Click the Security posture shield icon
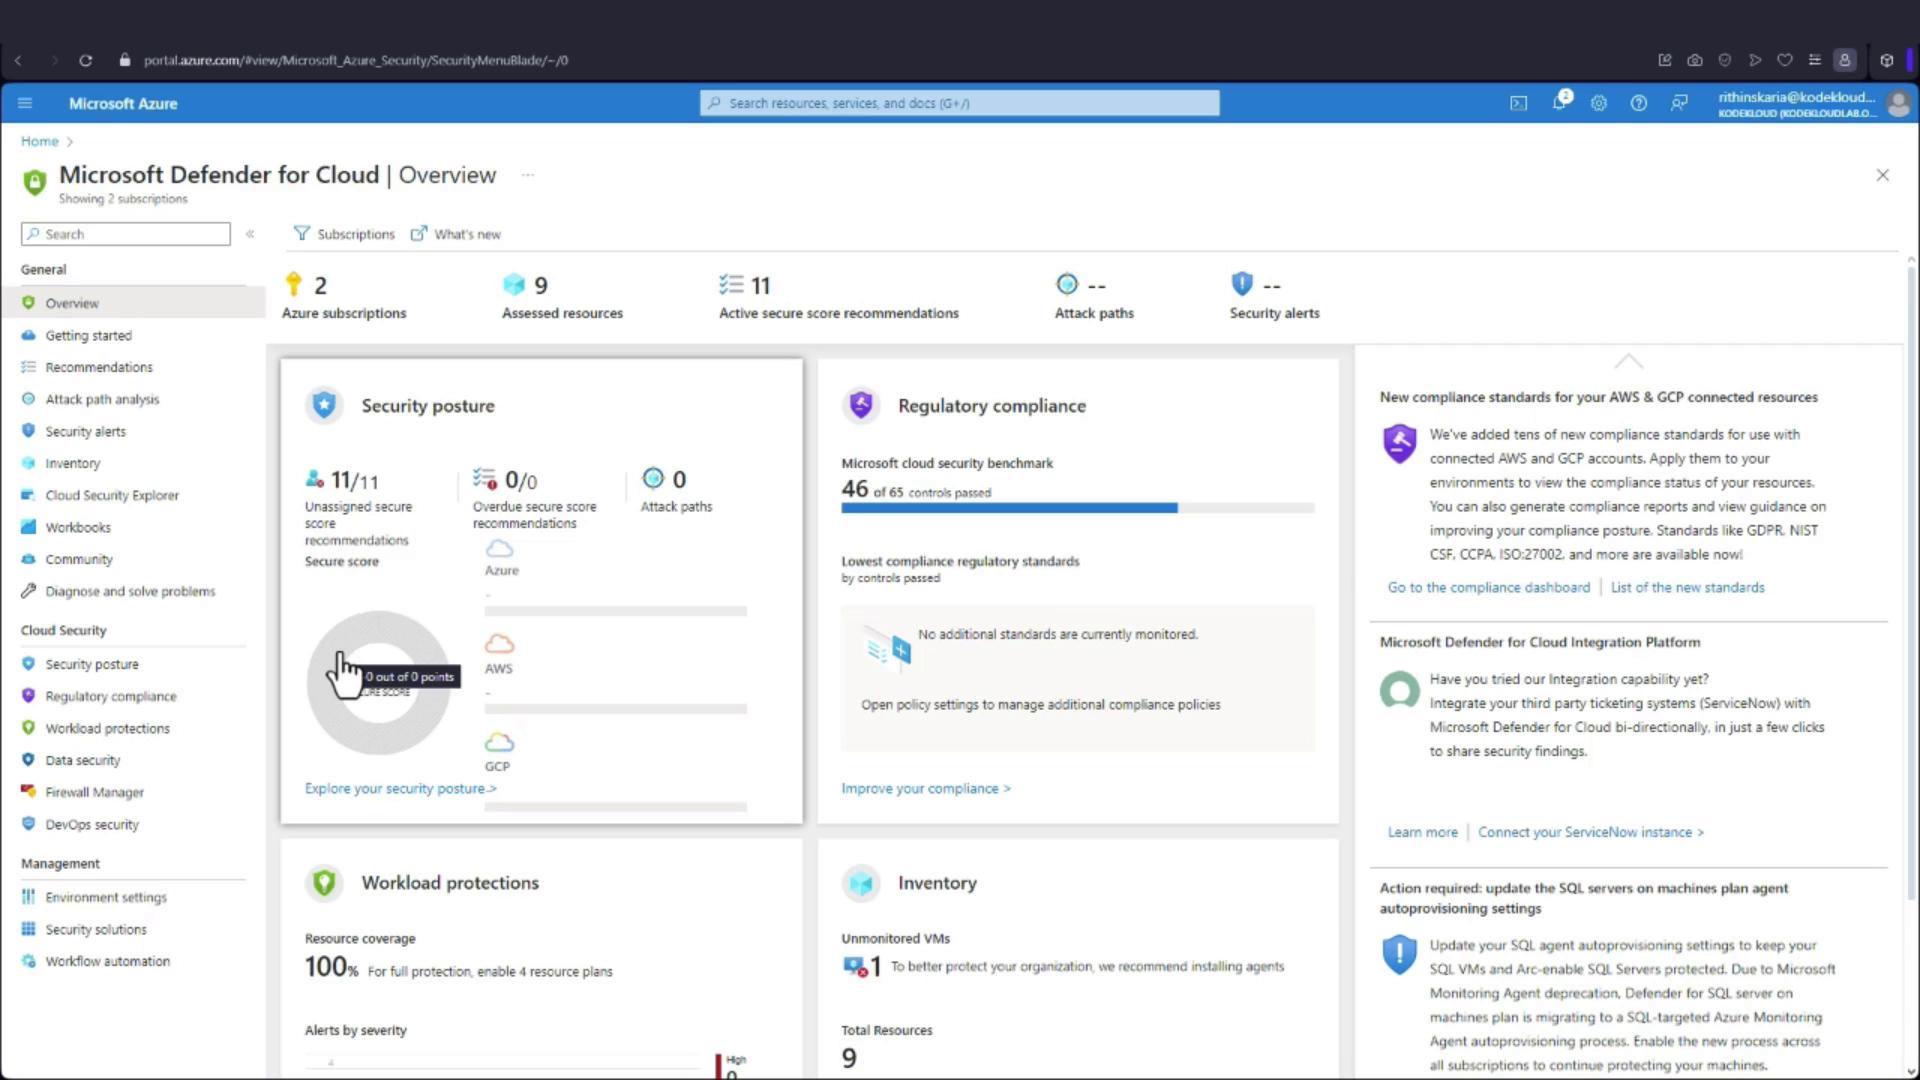 pos(324,405)
